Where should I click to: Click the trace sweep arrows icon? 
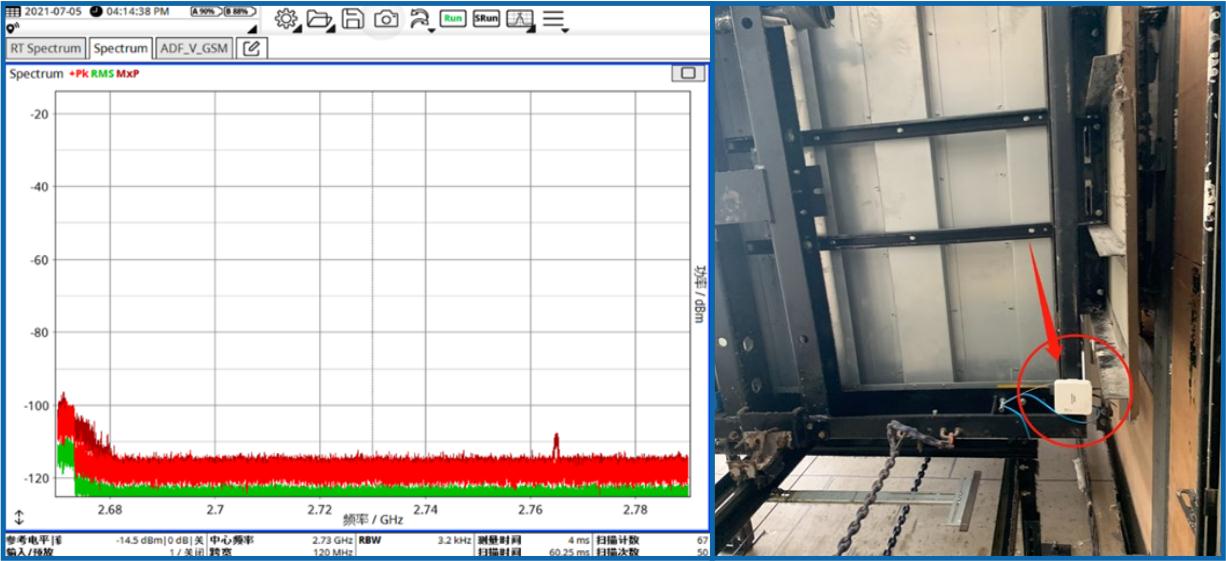point(420,18)
